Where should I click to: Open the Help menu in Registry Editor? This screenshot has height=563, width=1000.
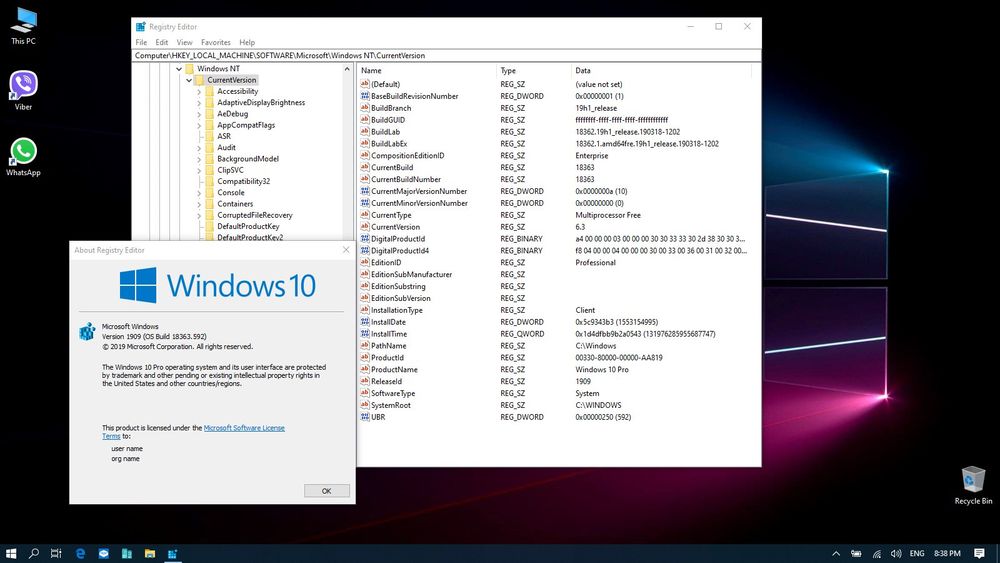point(247,42)
